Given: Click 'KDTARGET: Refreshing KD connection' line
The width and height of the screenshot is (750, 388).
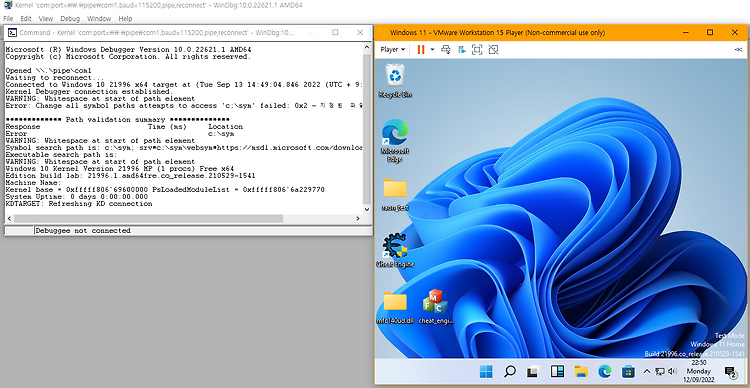Looking at the screenshot, I should click(79, 204).
